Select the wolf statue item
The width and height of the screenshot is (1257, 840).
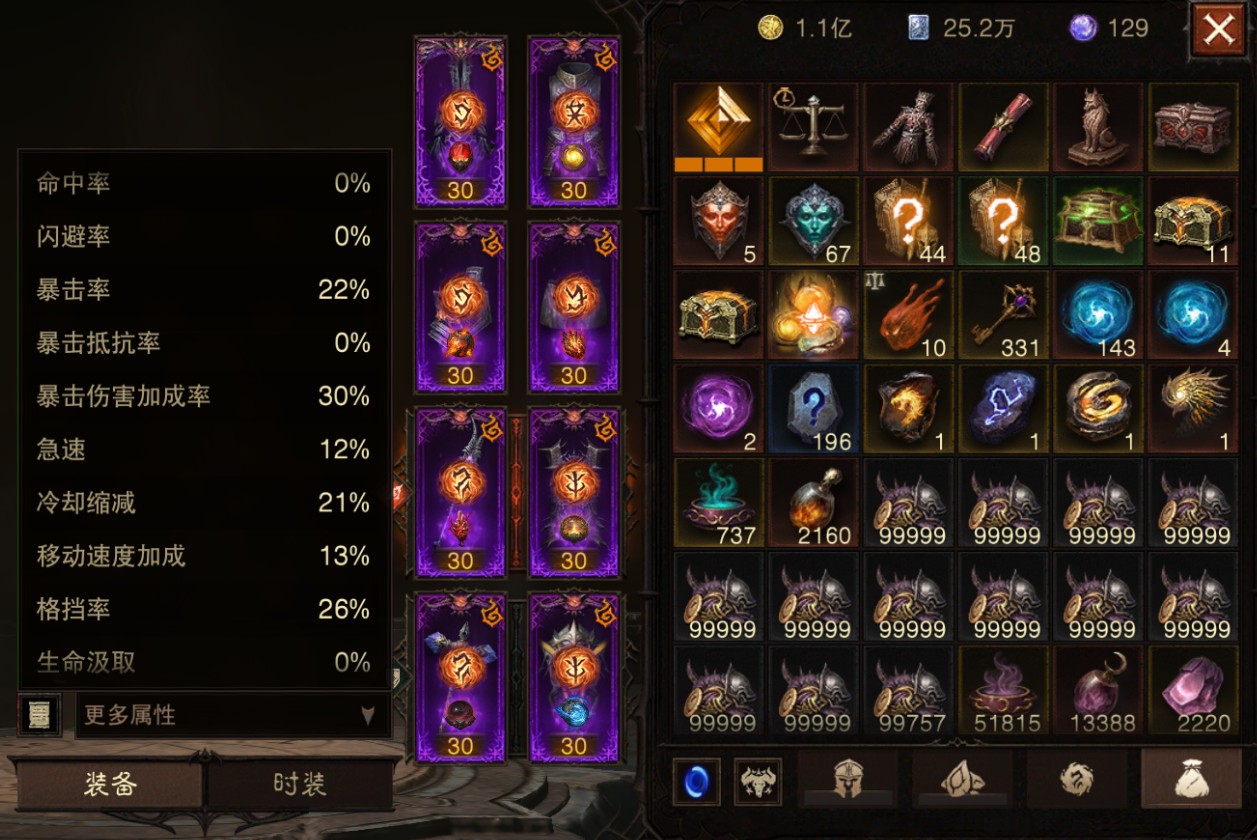point(1097,126)
